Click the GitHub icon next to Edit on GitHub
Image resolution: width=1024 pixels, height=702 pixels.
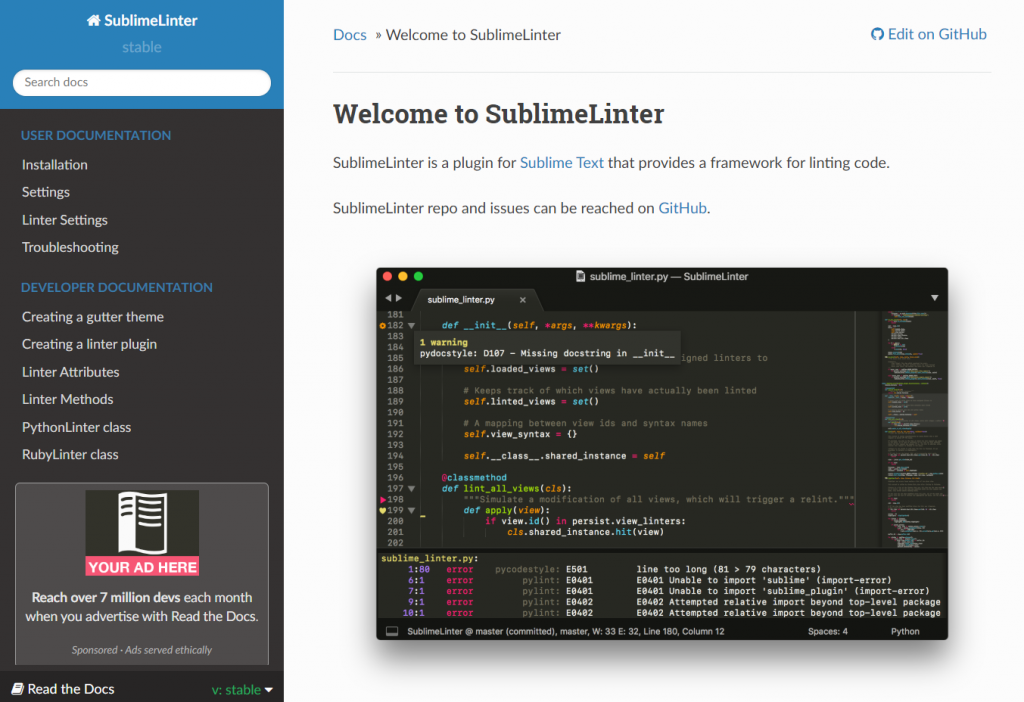[x=879, y=34]
